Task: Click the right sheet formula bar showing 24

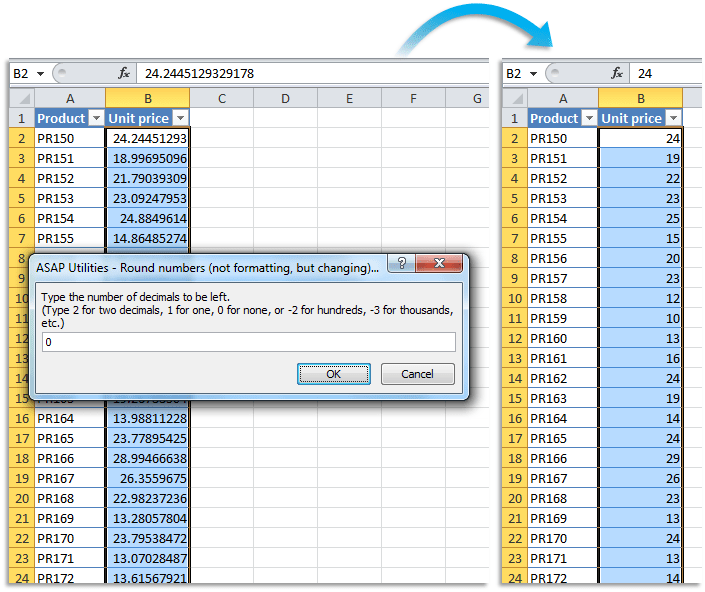Action: (x=666, y=73)
